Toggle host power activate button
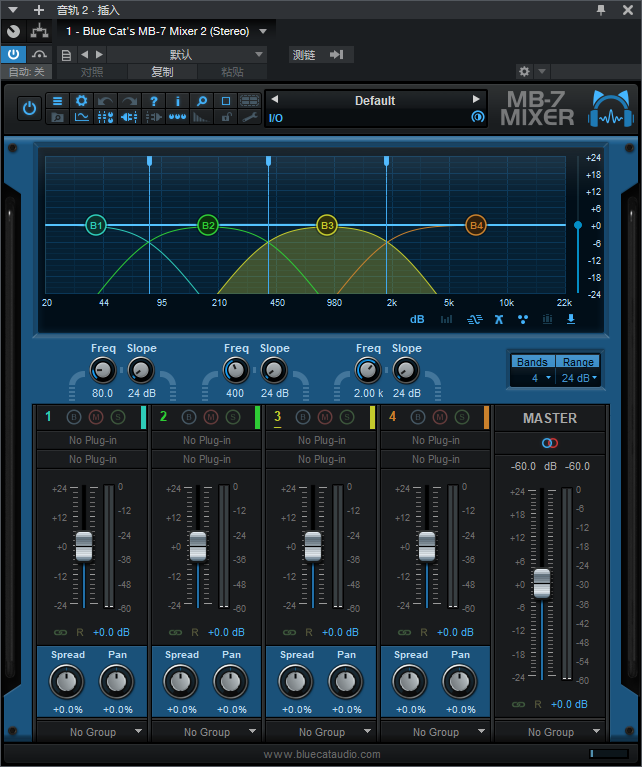 13,54
